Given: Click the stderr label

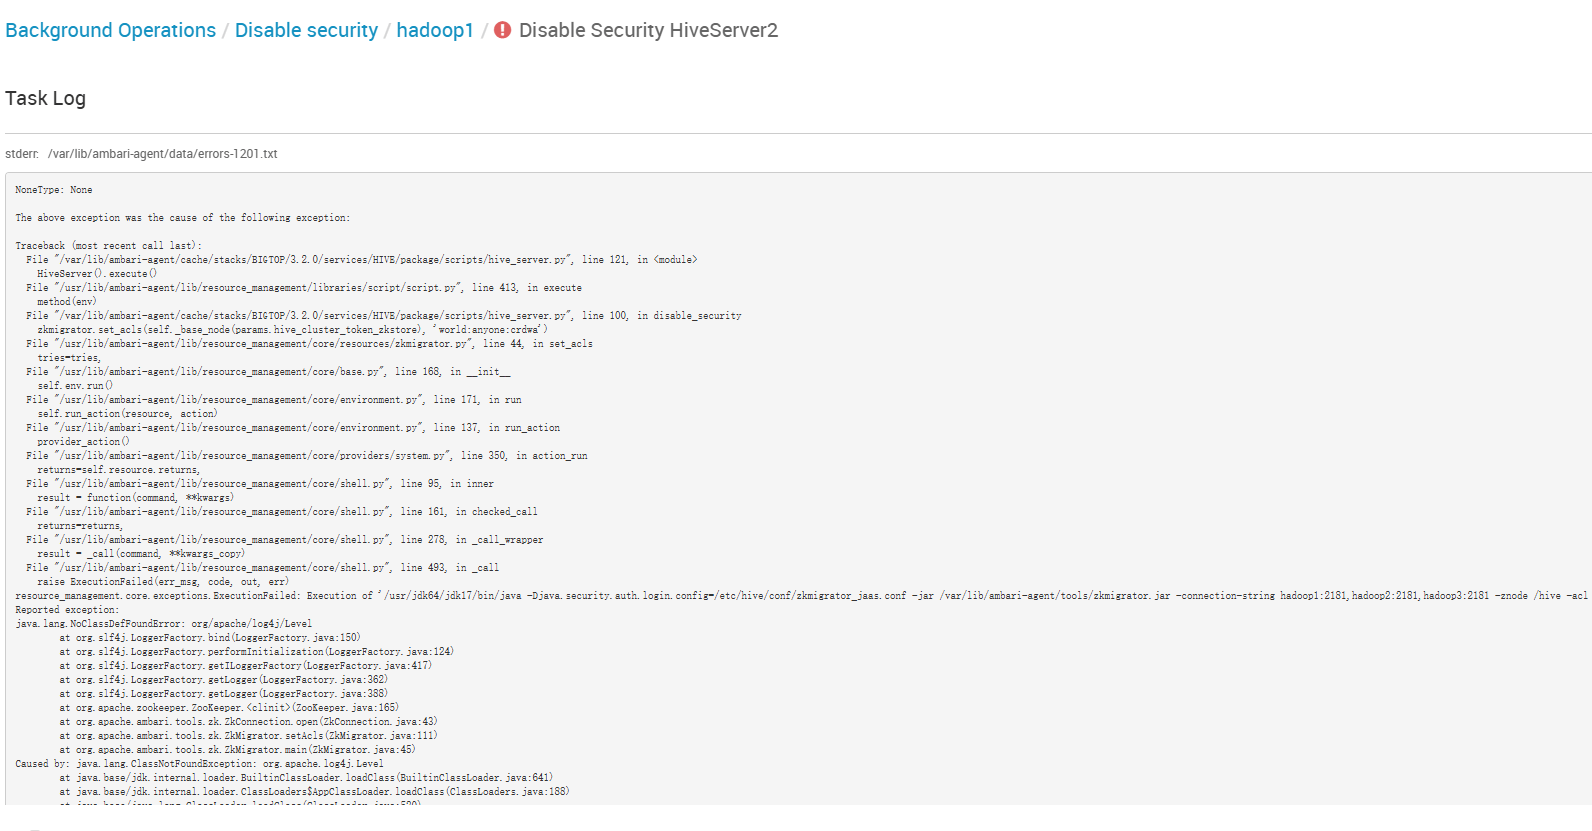Looking at the screenshot, I should click(21, 154).
